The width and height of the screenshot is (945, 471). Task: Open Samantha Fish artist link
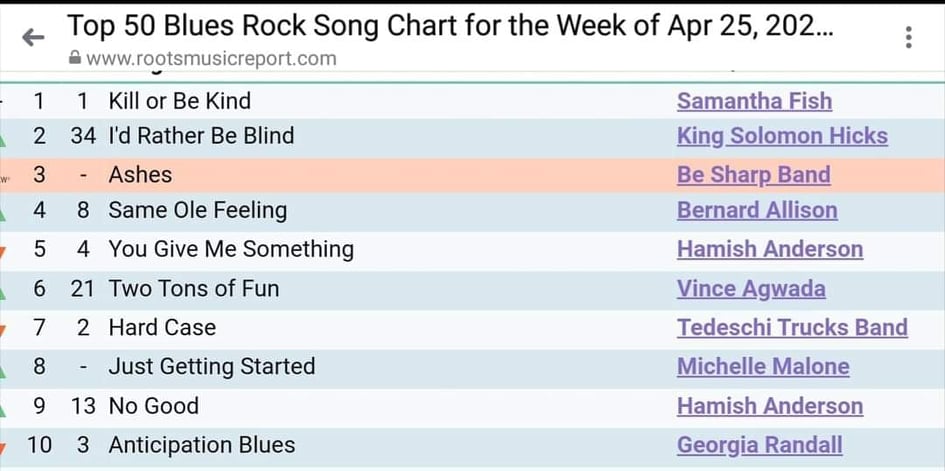tap(755, 101)
